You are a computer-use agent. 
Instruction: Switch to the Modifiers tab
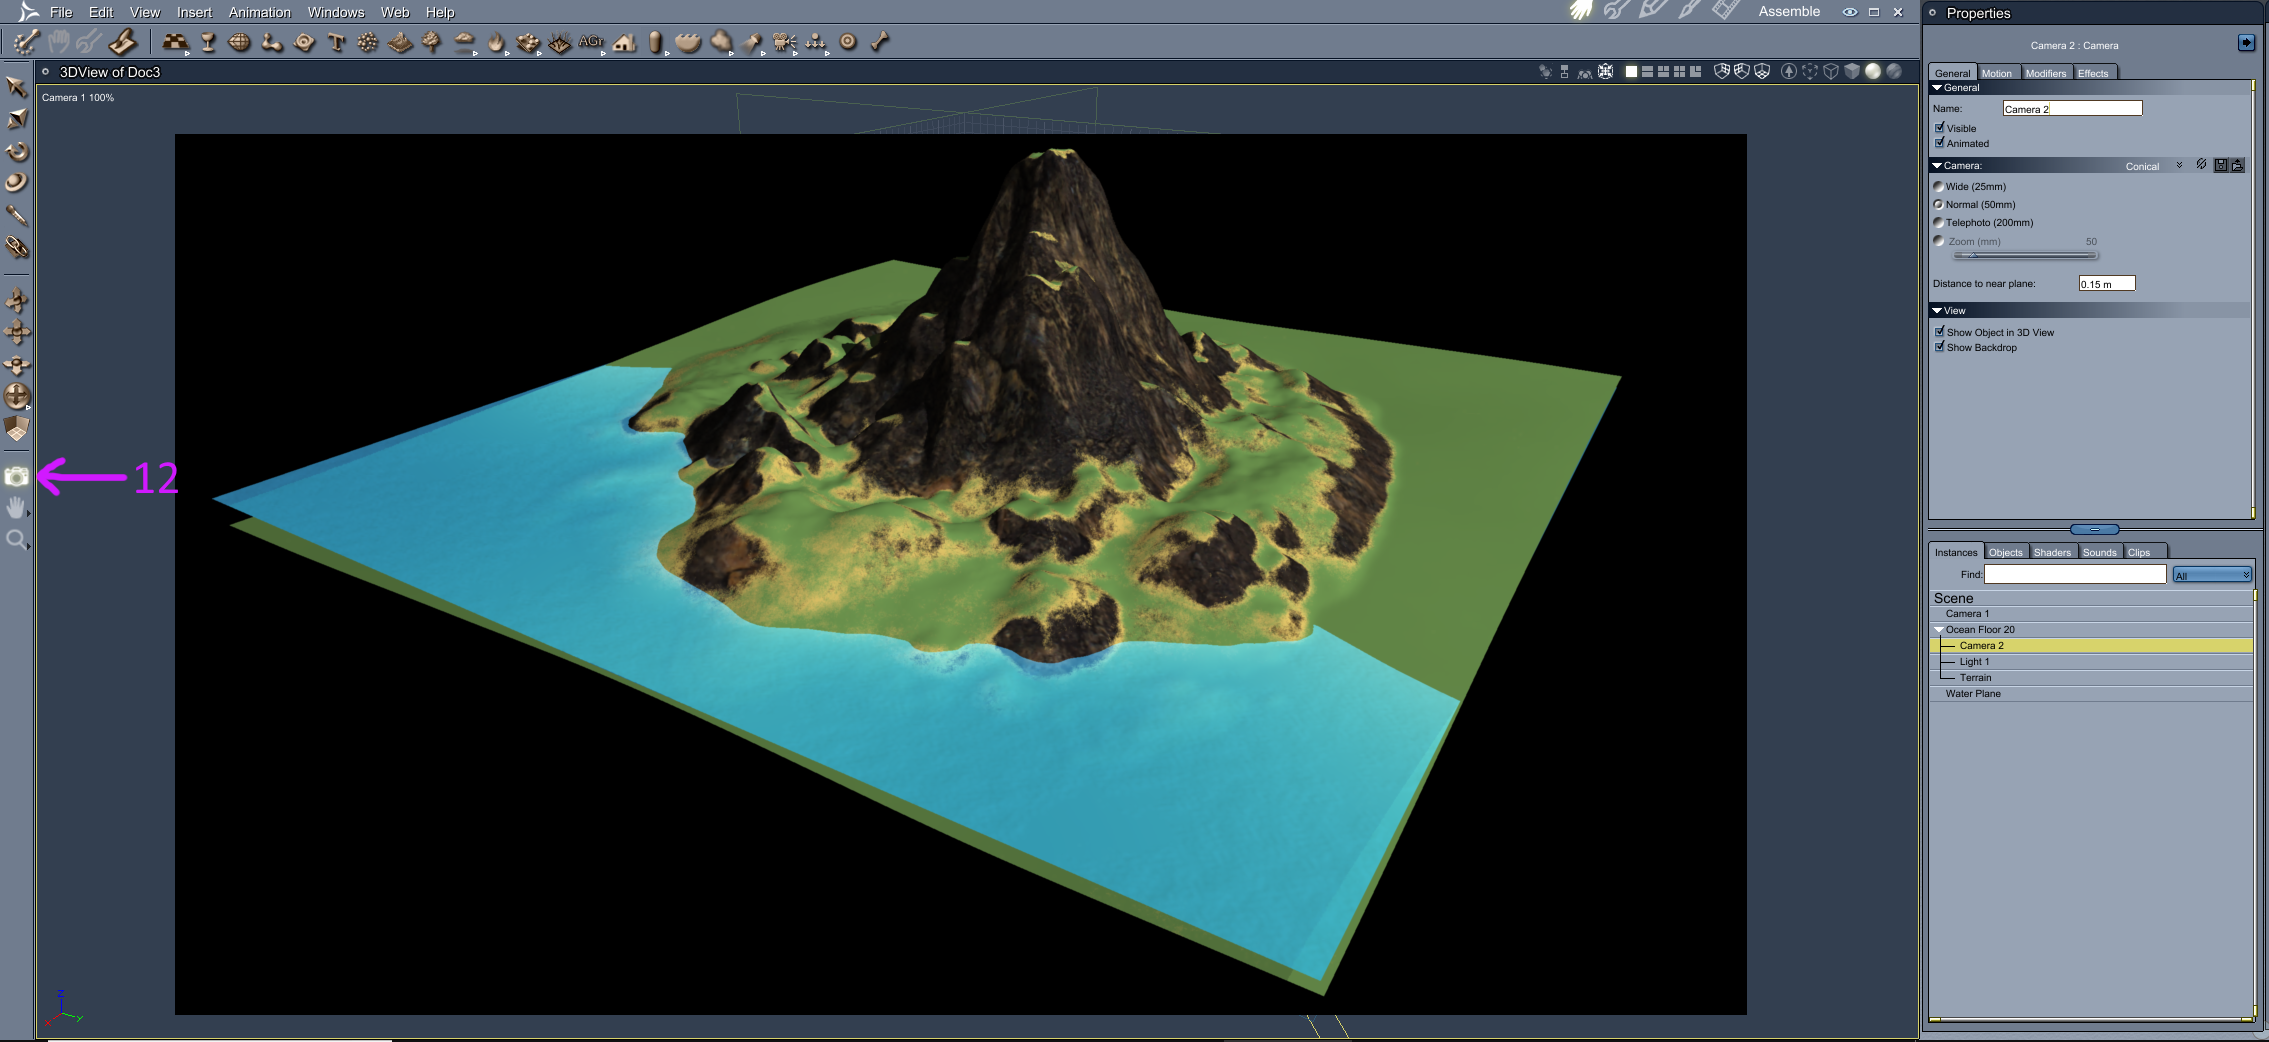pos(2046,73)
